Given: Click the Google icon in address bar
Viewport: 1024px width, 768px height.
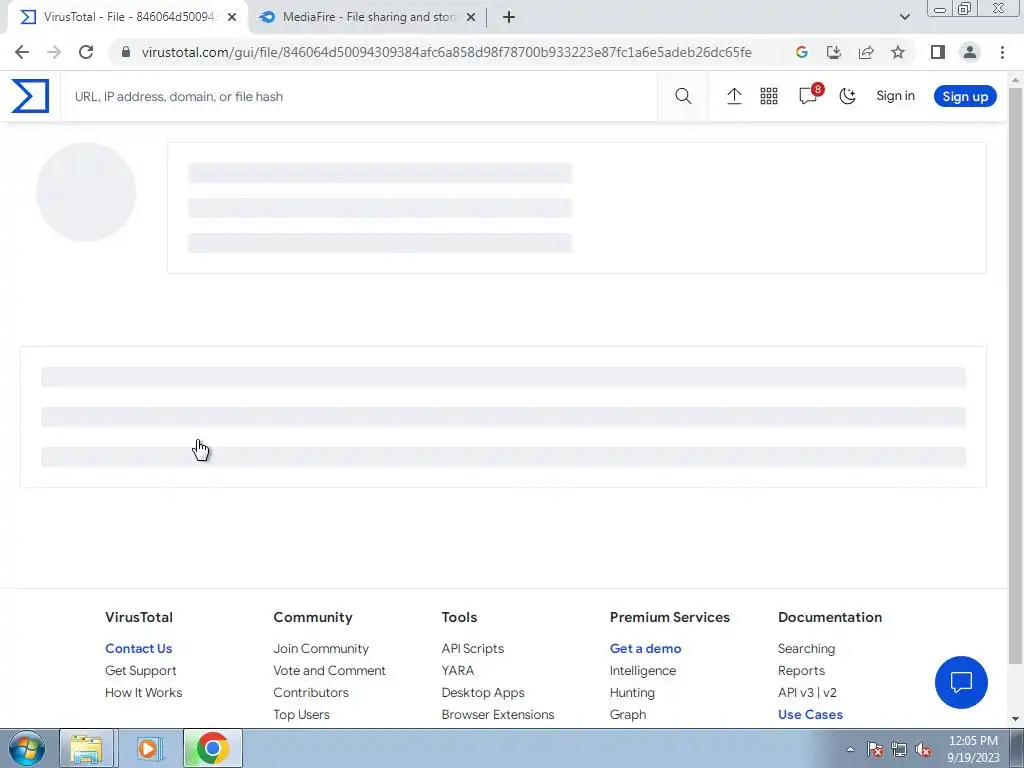Looking at the screenshot, I should (801, 52).
